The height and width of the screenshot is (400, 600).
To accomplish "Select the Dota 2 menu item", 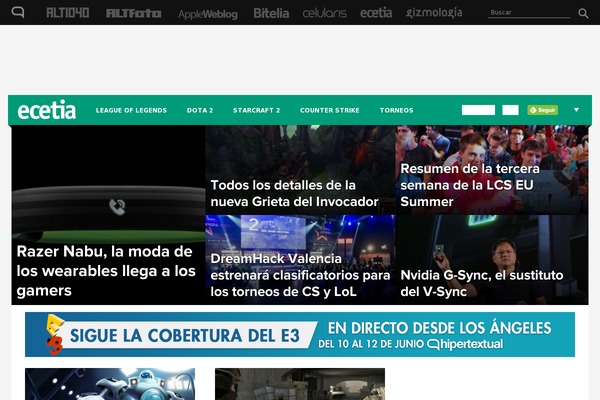I will (200, 110).
